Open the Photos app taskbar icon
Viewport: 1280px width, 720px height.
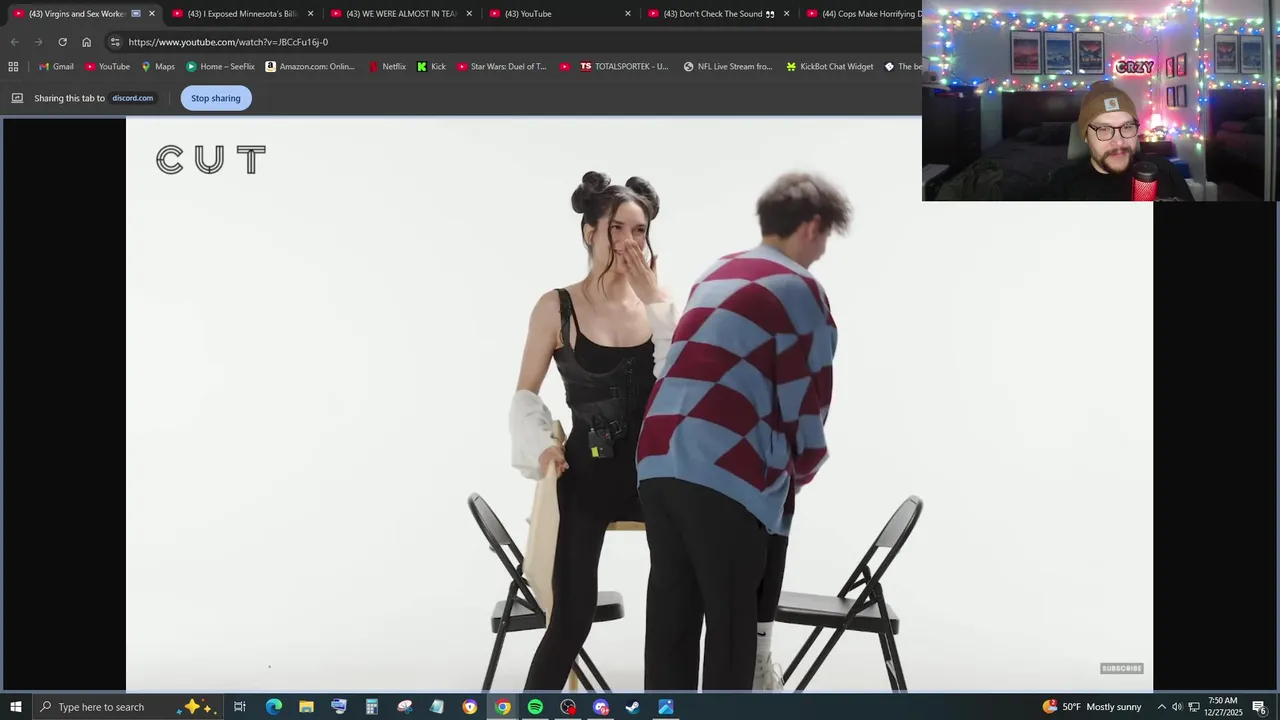pos(666,707)
